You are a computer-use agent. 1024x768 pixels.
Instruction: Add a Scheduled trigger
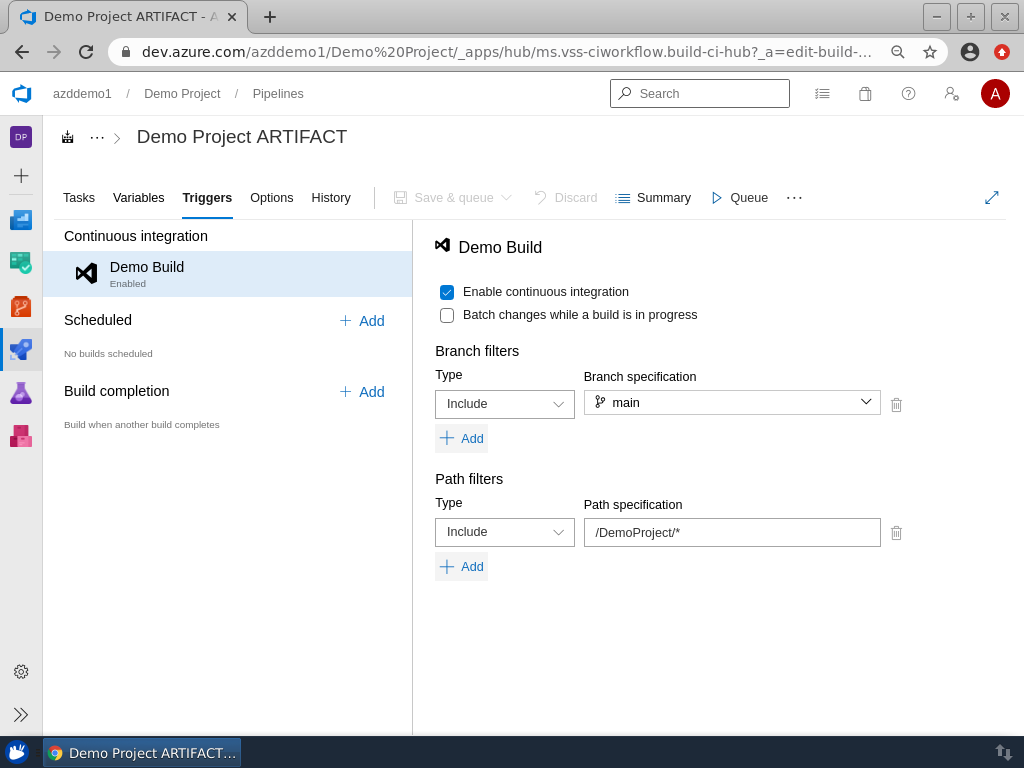[x=362, y=321]
